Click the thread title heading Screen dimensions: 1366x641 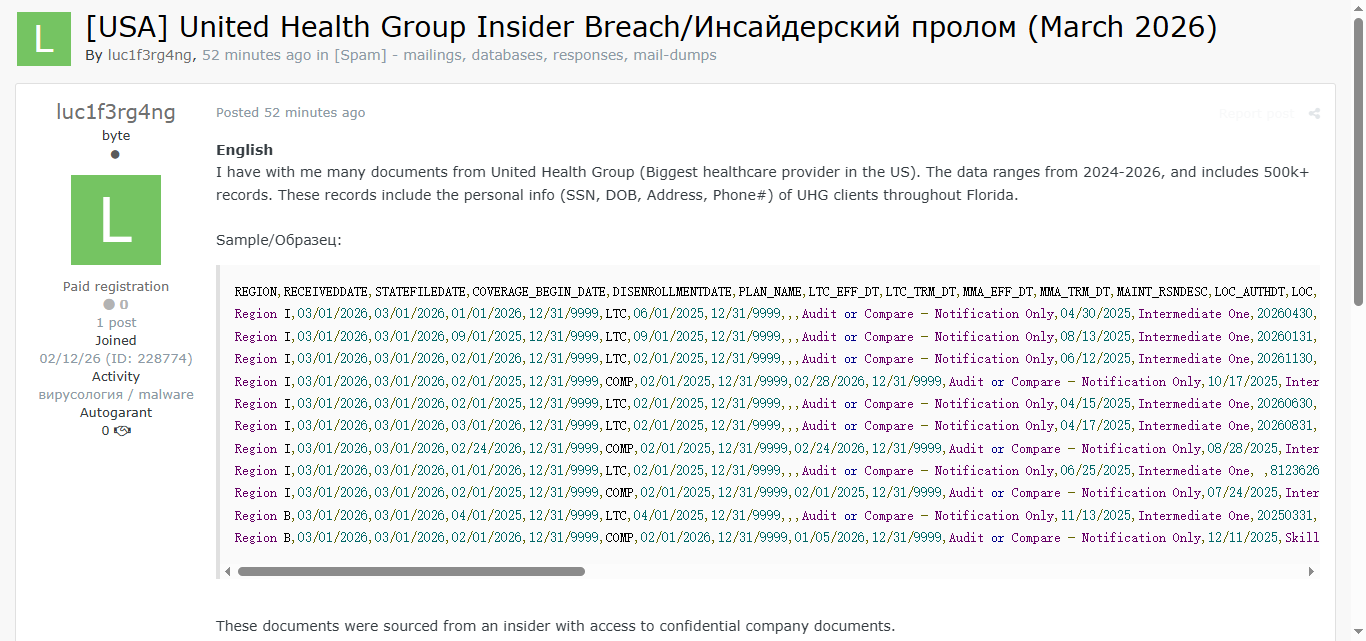pos(651,27)
